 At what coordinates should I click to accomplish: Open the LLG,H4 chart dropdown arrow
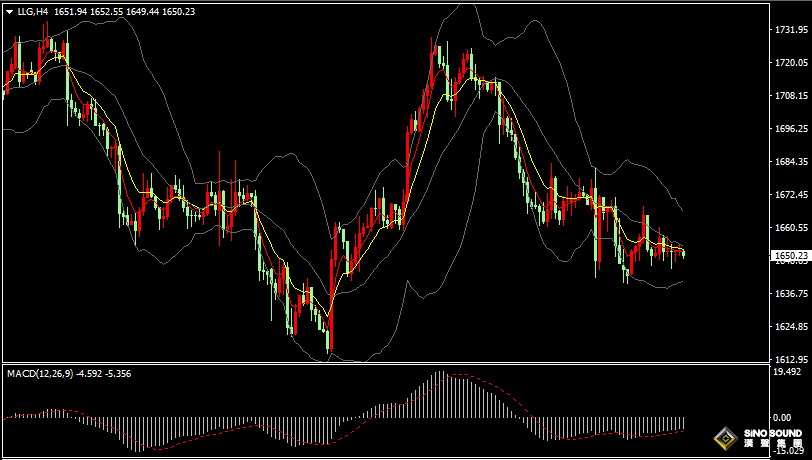coord(9,12)
